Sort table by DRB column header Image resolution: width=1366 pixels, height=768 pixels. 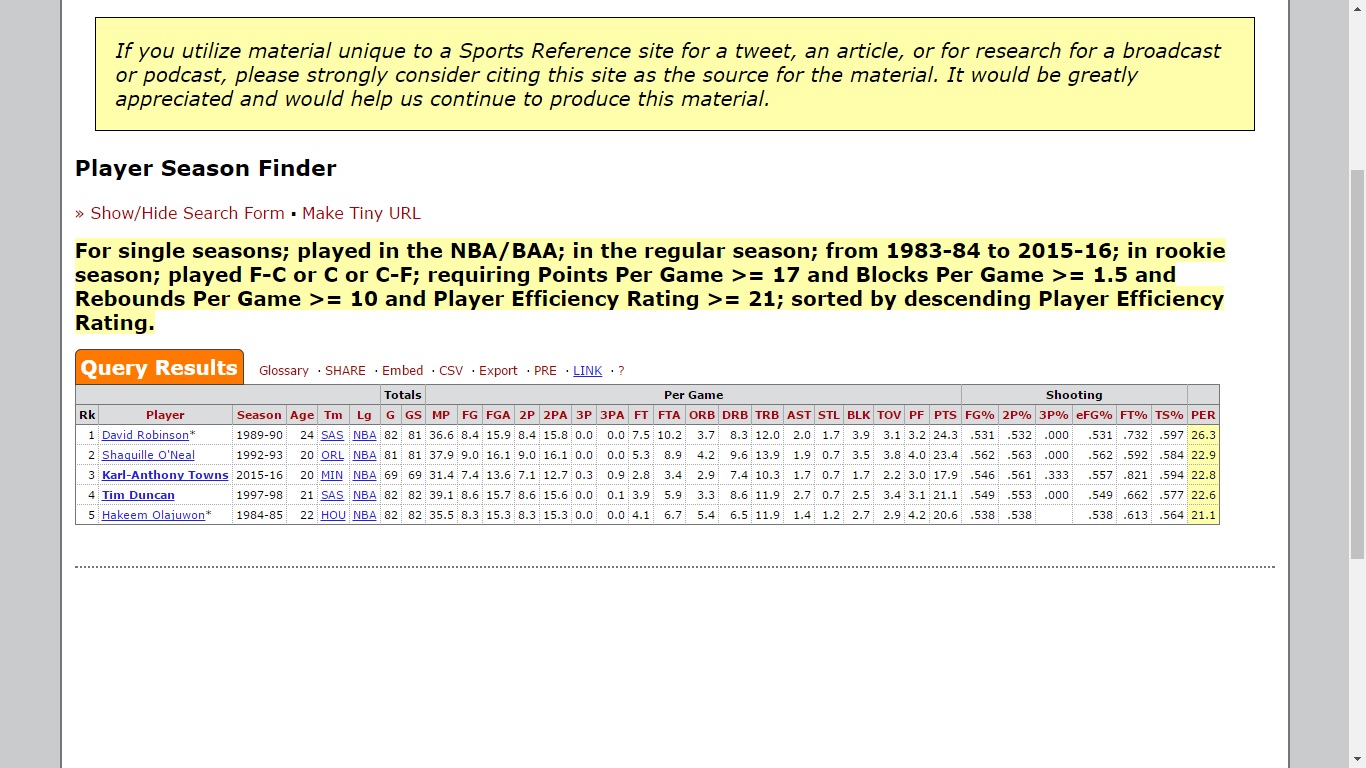pyautogui.click(x=735, y=415)
